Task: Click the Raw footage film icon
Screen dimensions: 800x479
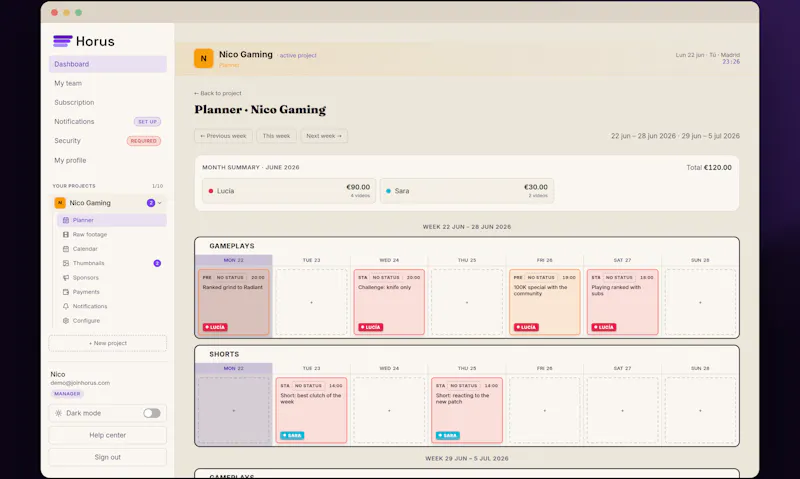Action: [x=66, y=234]
